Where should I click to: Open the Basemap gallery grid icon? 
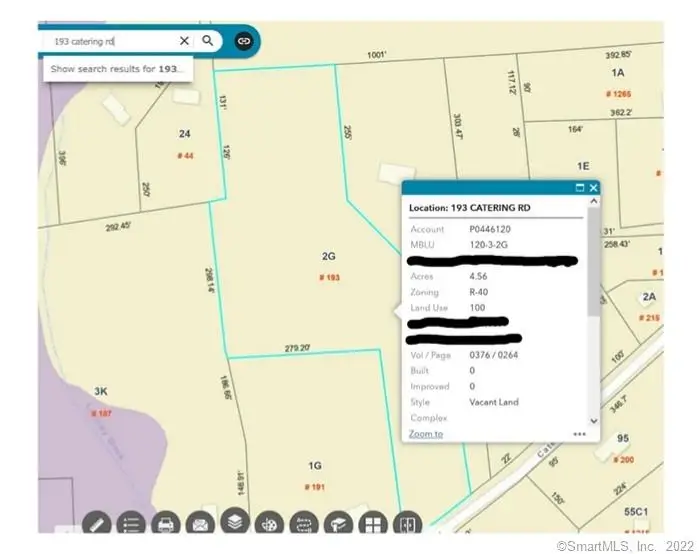tap(373, 524)
